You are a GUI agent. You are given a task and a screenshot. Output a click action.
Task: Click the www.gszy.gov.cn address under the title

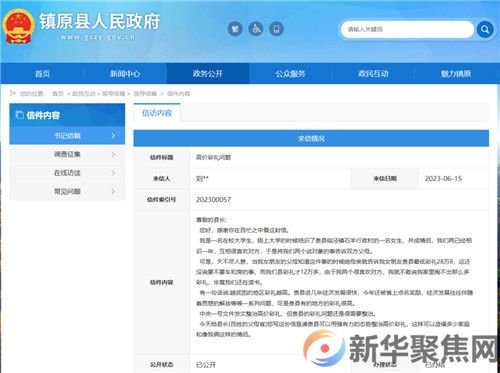pos(98,37)
